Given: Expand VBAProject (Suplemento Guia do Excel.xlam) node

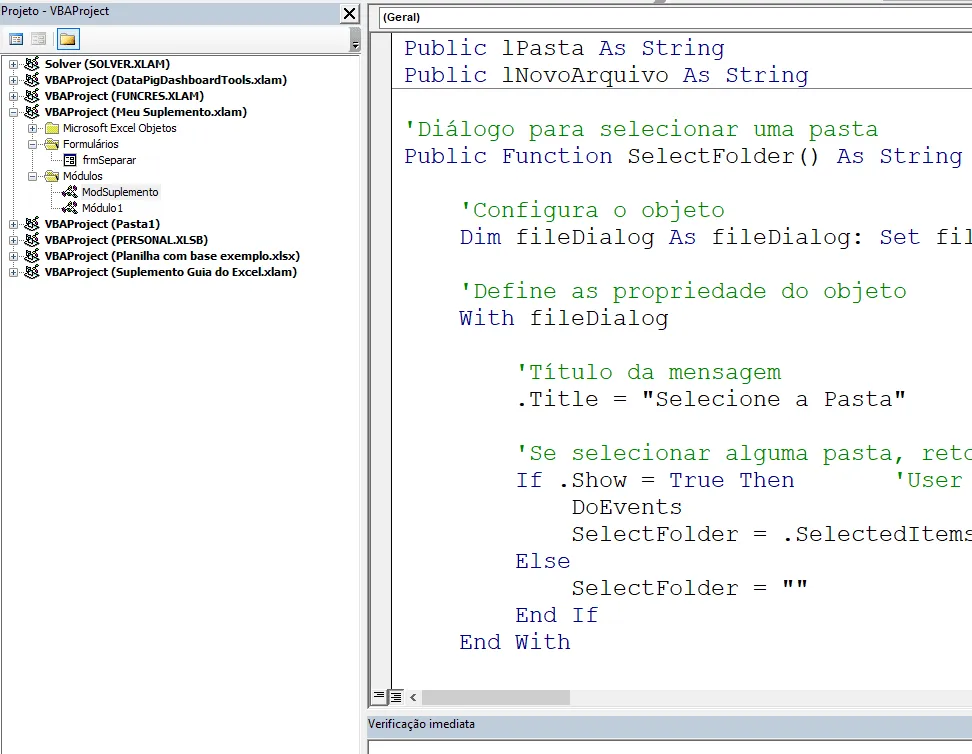Looking at the screenshot, I should click(x=13, y=272).
